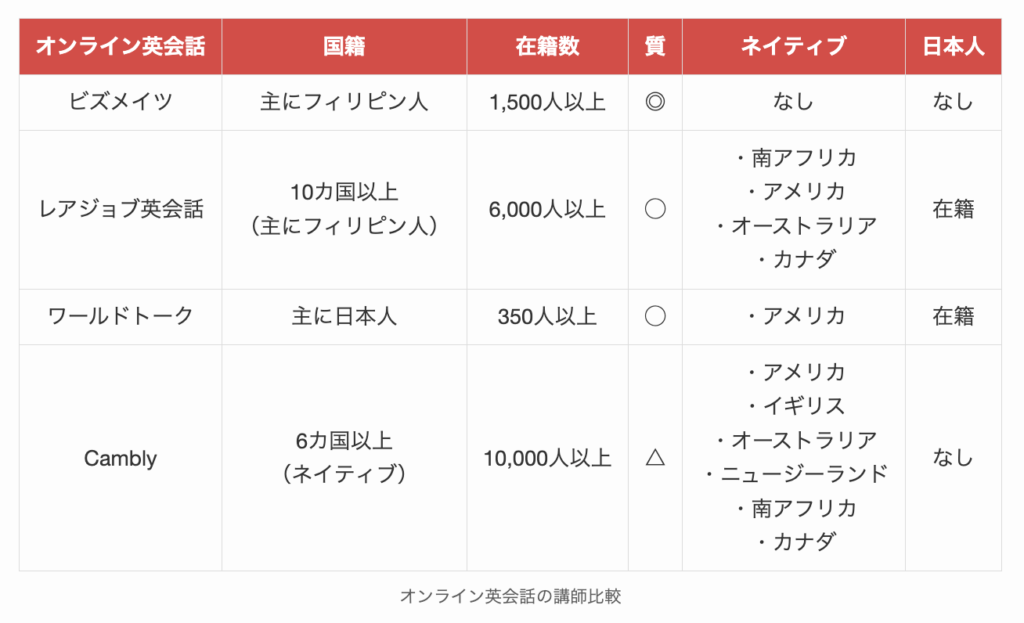Image resolution: width=1024 pixels, height=623 pixels.
Task: Click the 10,000人以上 enrollment cell
Action: [x=547, y=458]
